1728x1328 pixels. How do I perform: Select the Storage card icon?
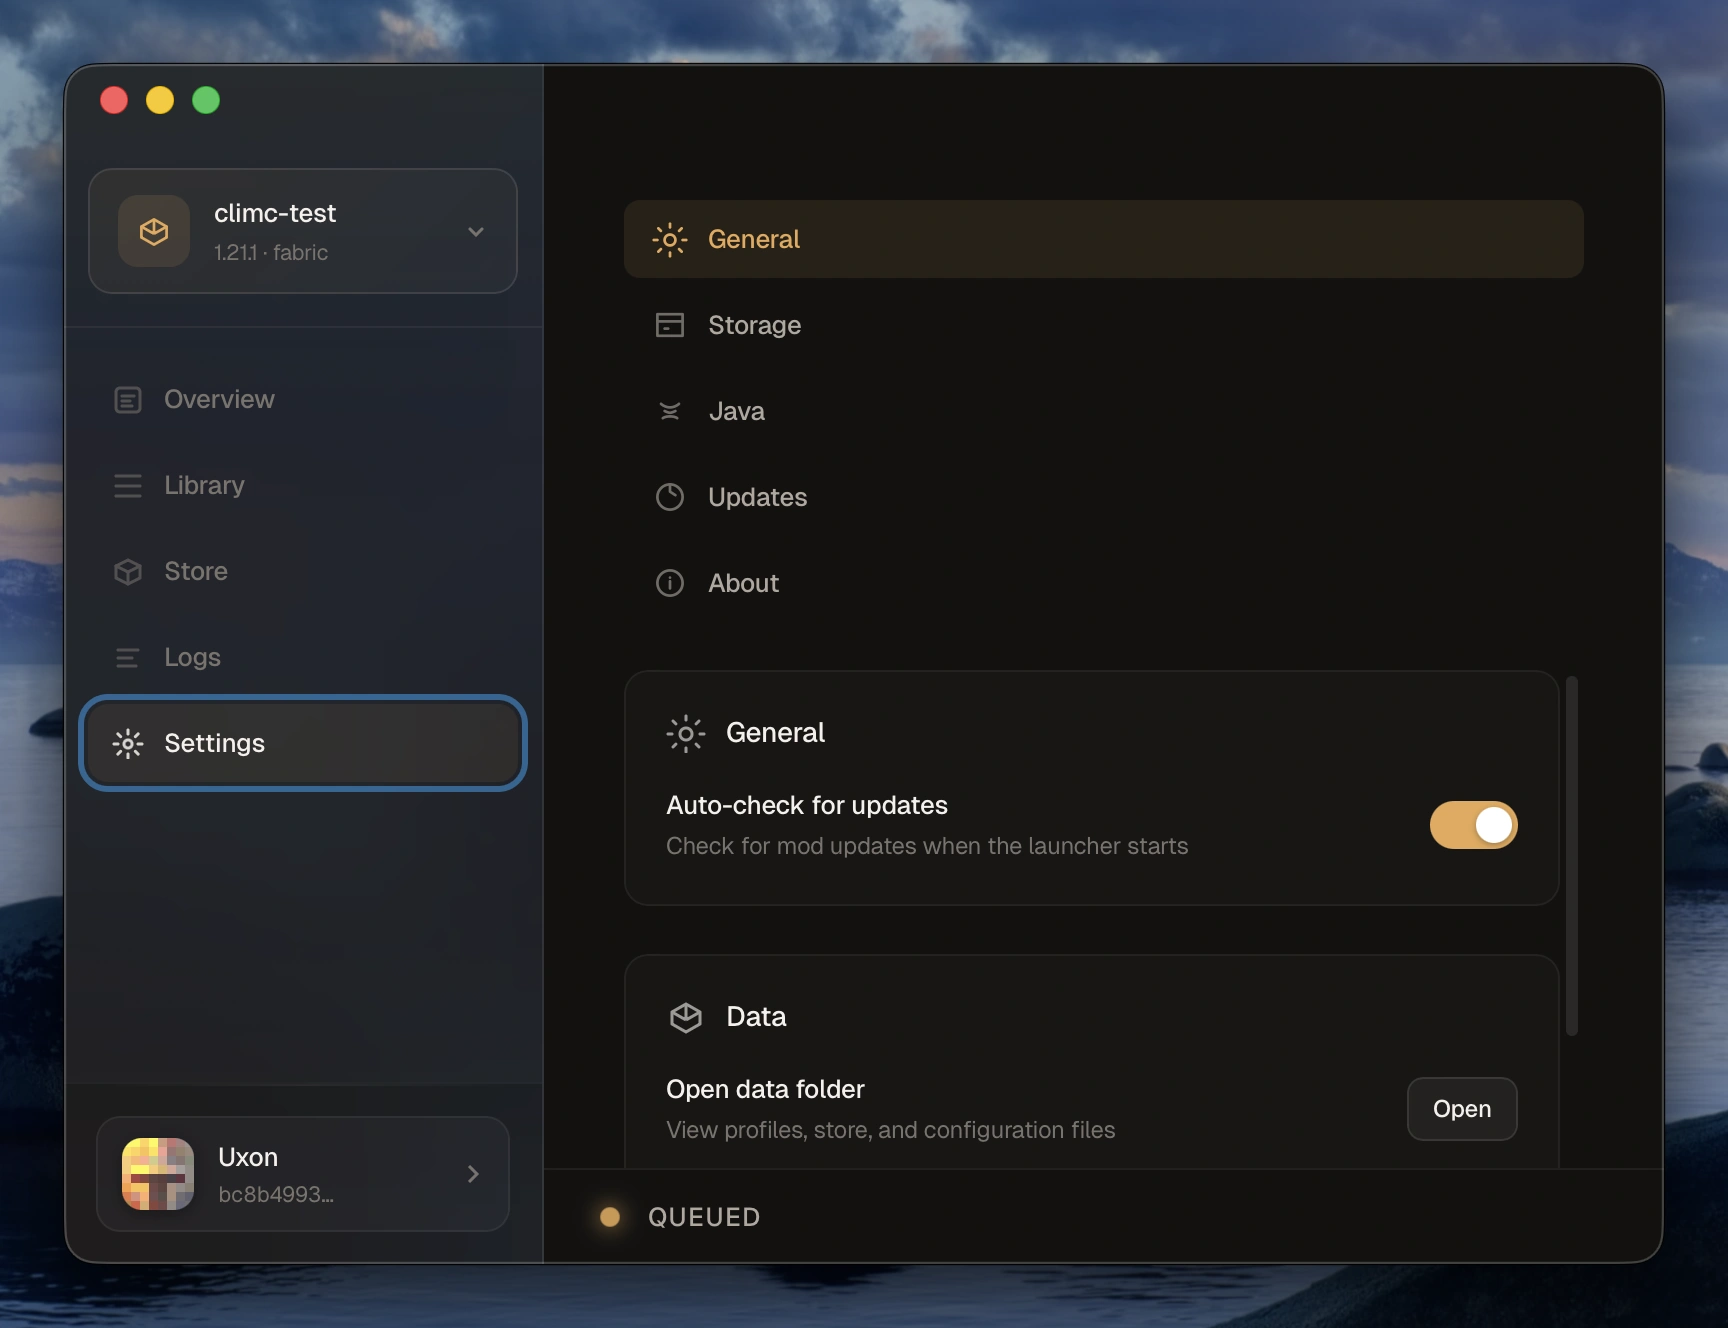[x=669, y=324]
